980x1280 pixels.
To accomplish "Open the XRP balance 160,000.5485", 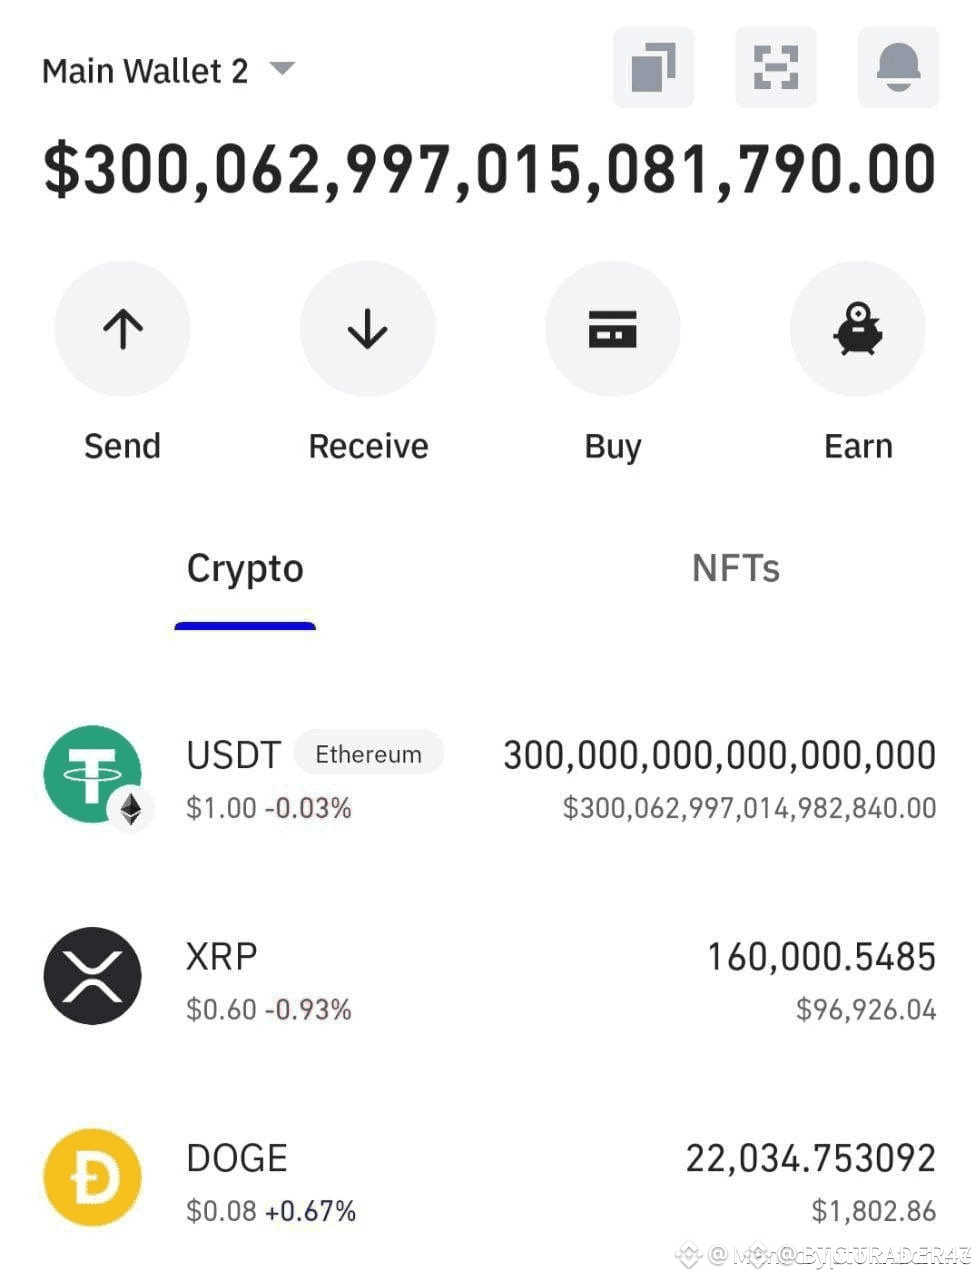I will [821, 957].
